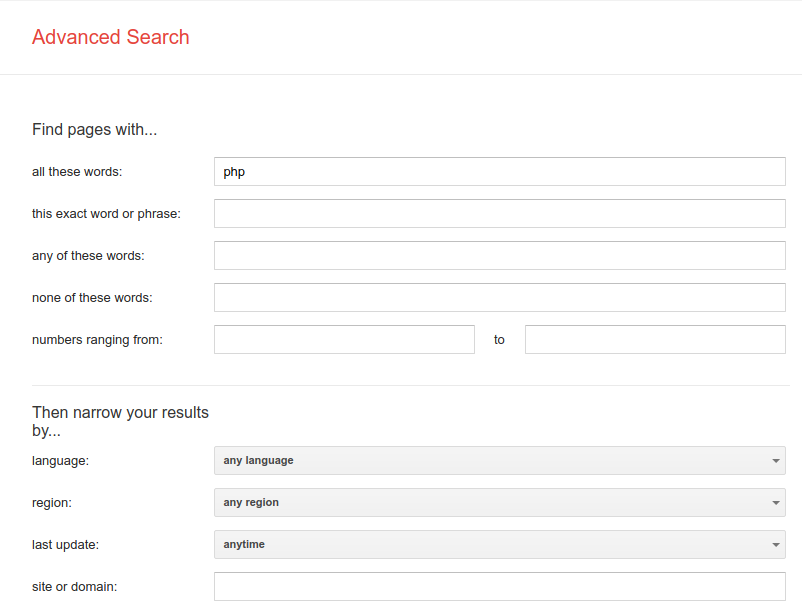Click the 'none of these words:' label
Image resolution: width=802 pixels, height=606 pixels.
pos(92,298)
